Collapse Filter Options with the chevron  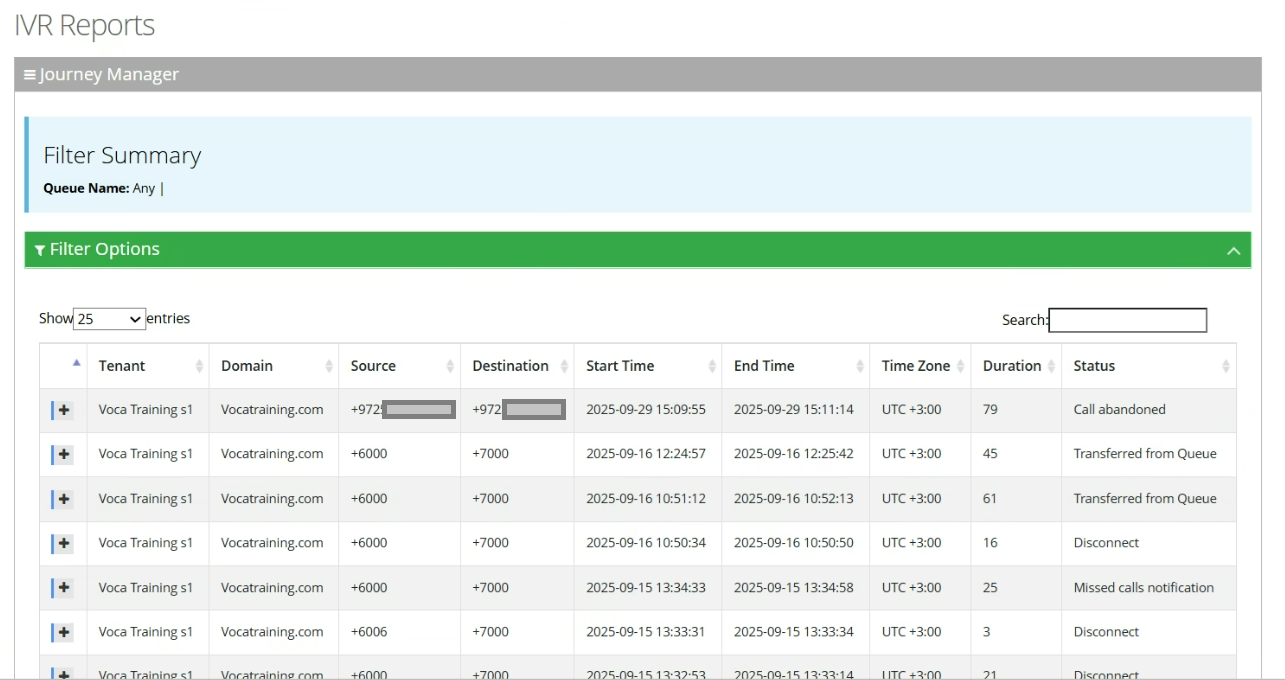click(x=1233, y=250)
